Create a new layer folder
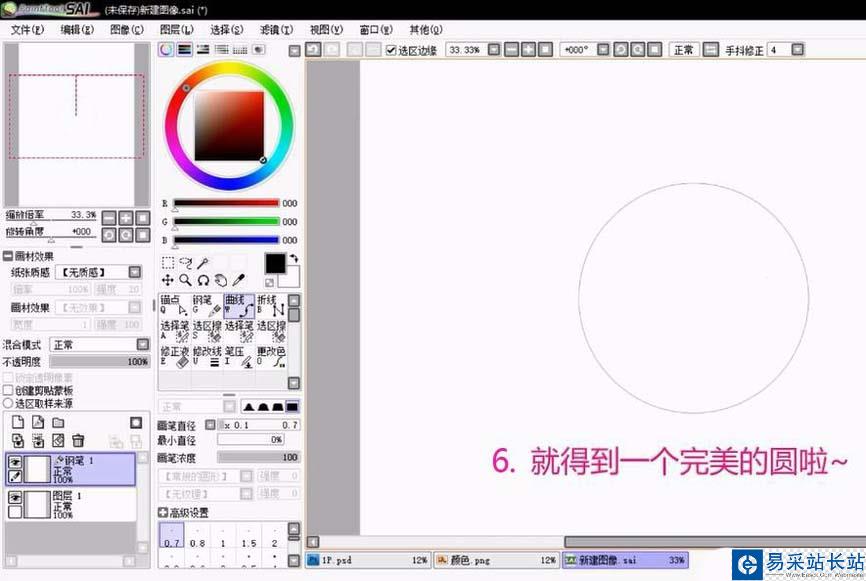The image size is (866, 581). coord(58,422)
